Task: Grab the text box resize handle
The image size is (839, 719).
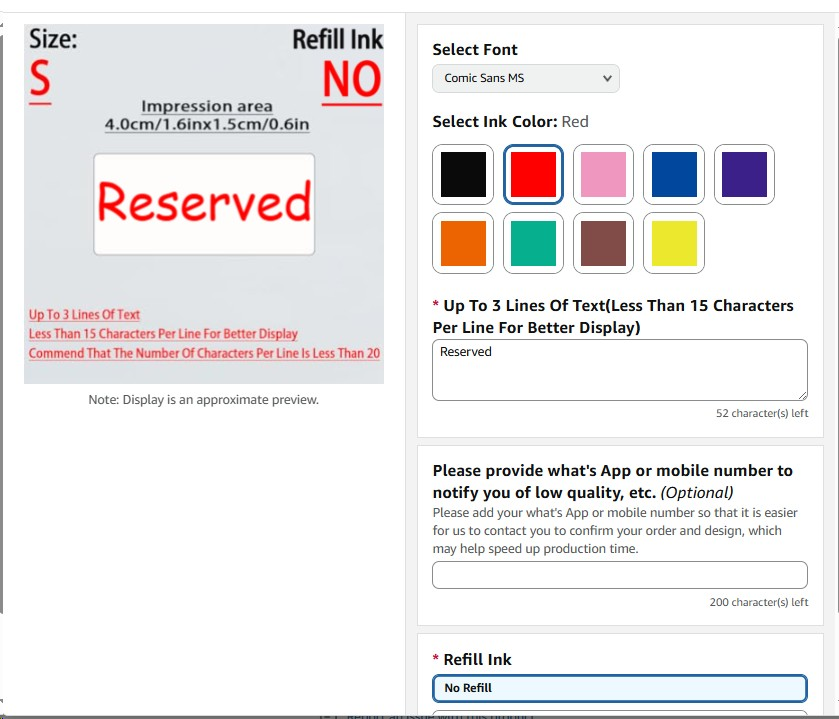Action: [x=801, y=395]
